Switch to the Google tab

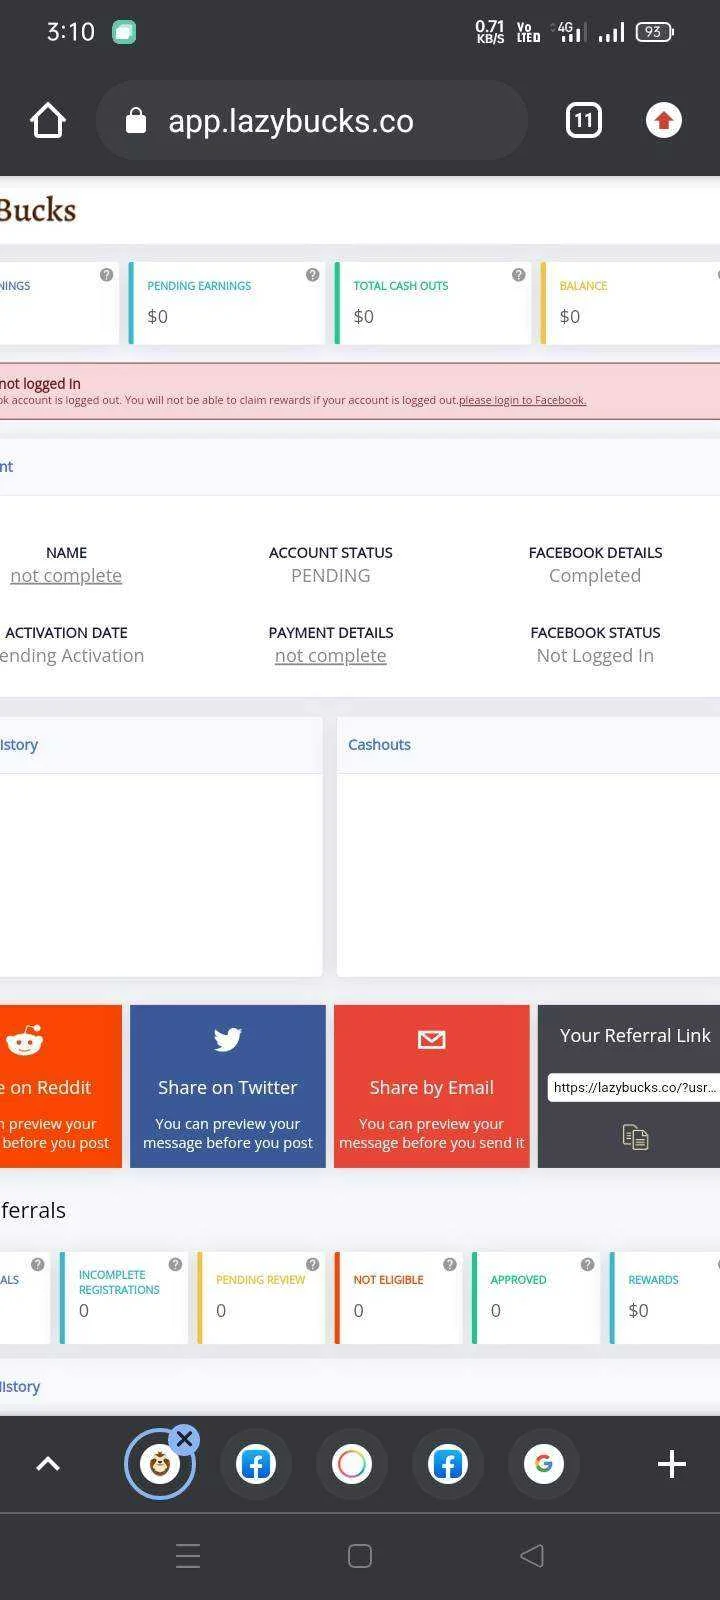click(x=544, y=1464)
